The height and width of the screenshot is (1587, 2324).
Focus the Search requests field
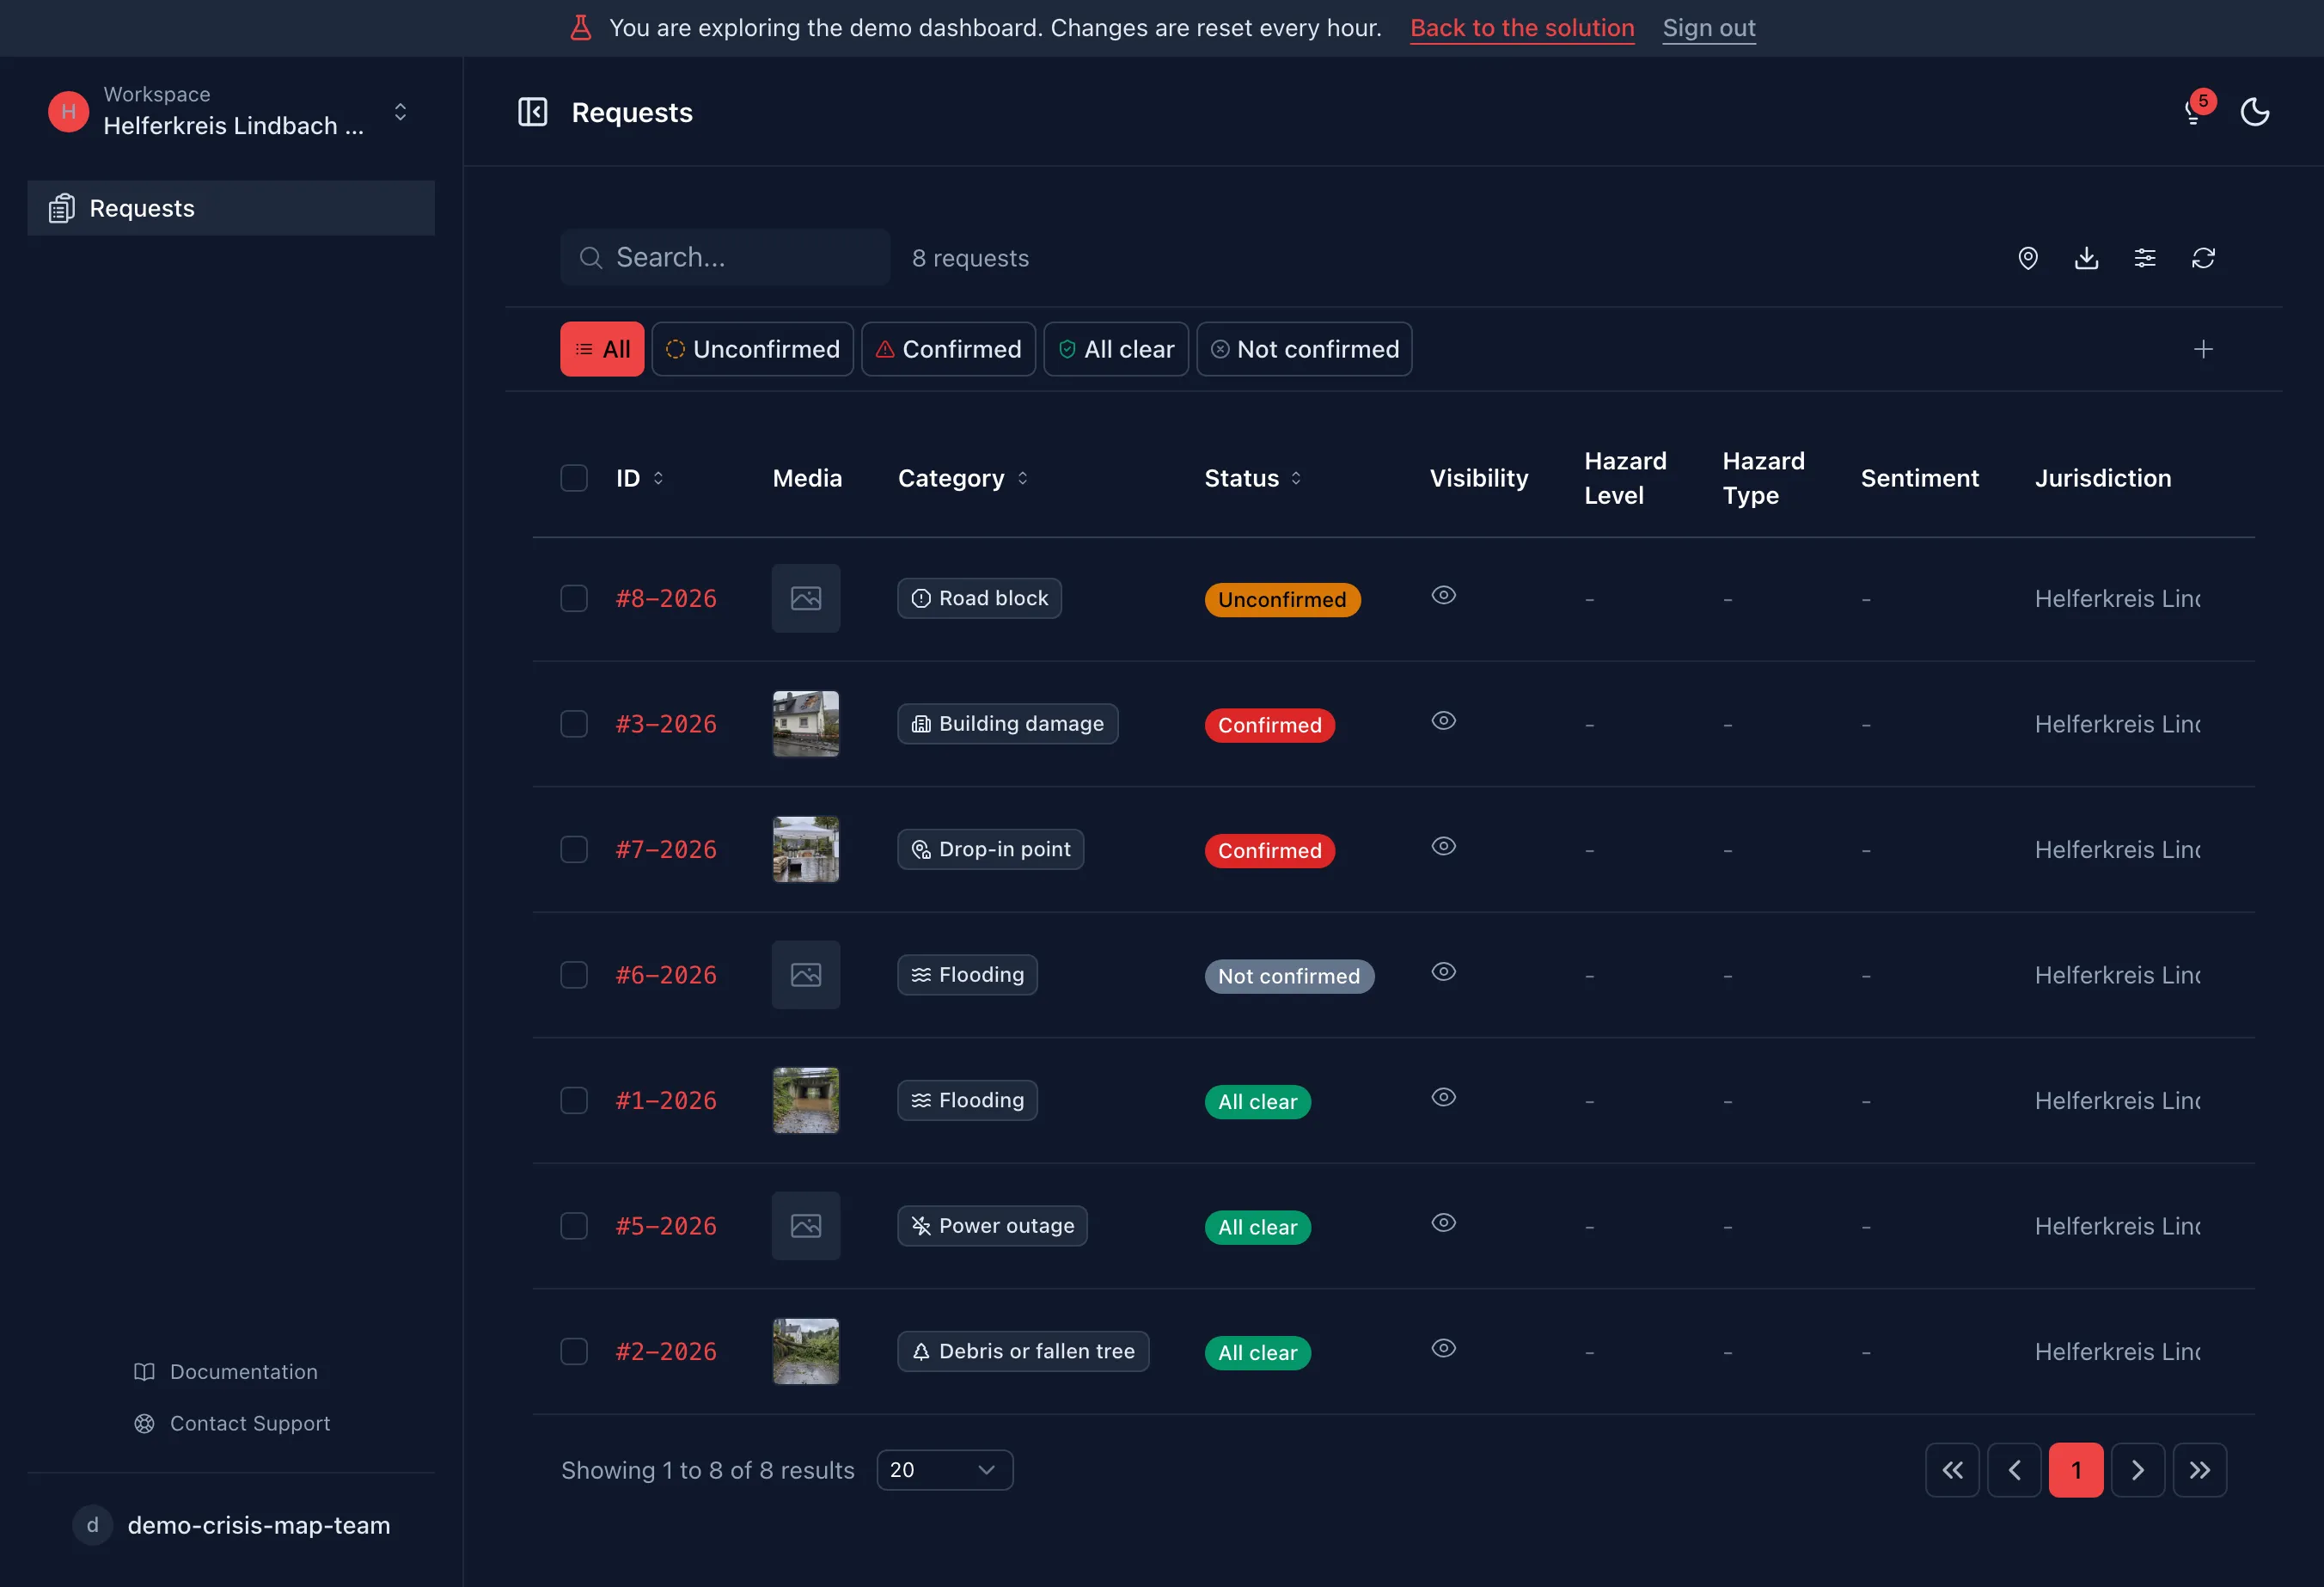tap(725, 258)
